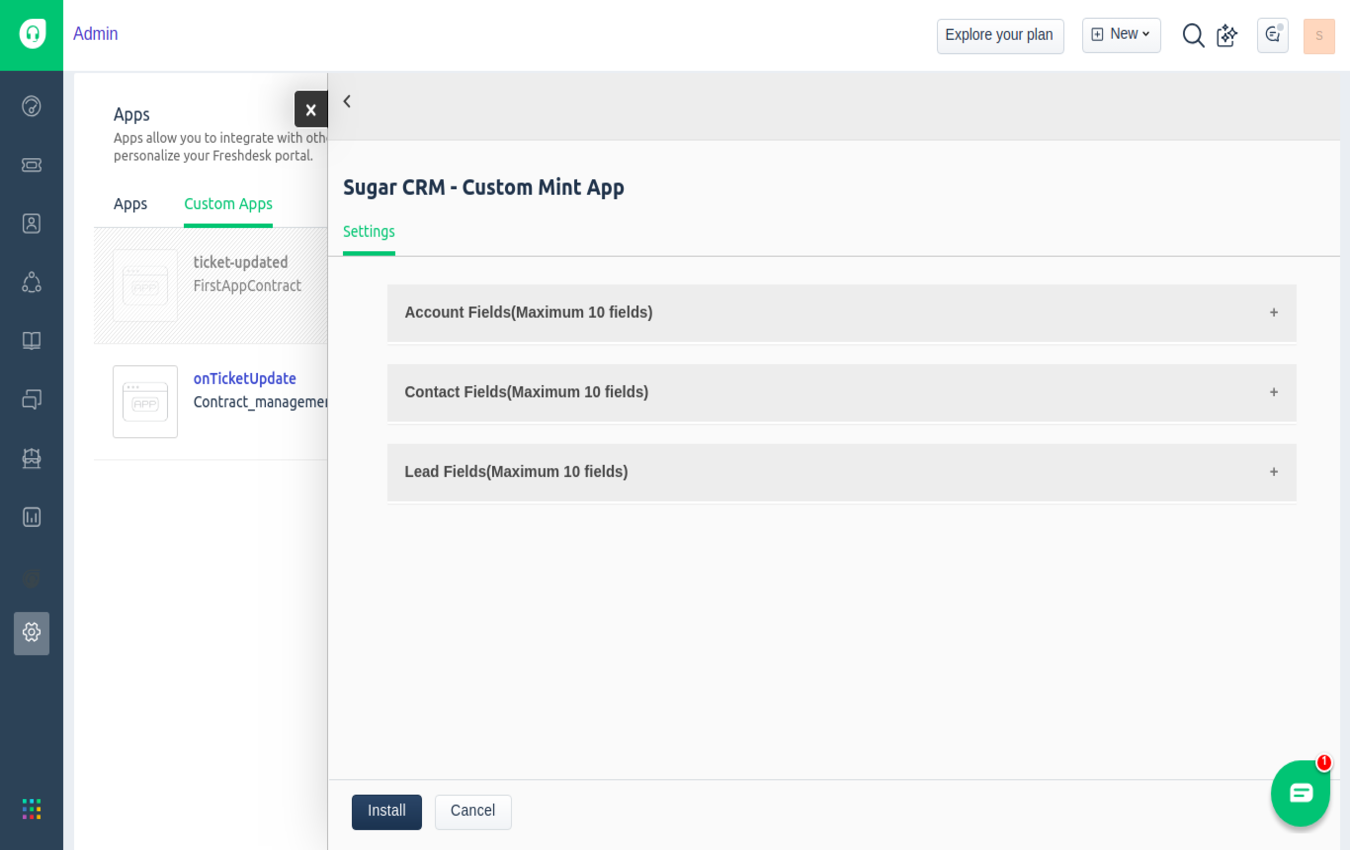Open the Tickets sidebar icon
This screenshot has height=850, width=1350.
tap(31, 164)
